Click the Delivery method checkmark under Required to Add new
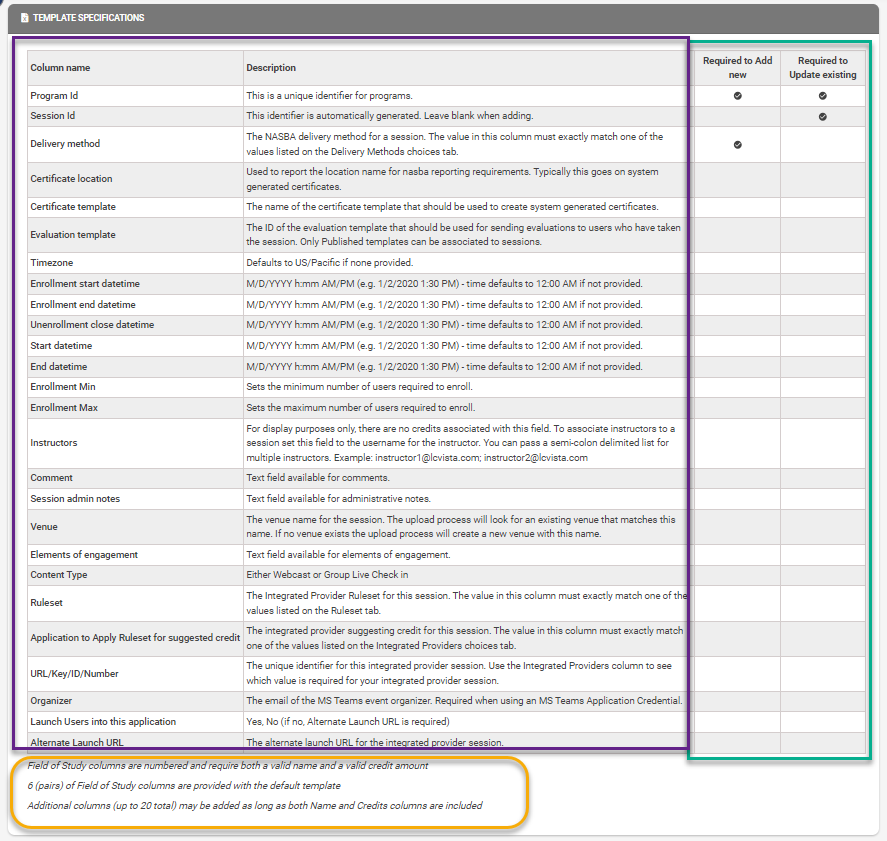Screen dimensions: 887x841 point(737,144)
